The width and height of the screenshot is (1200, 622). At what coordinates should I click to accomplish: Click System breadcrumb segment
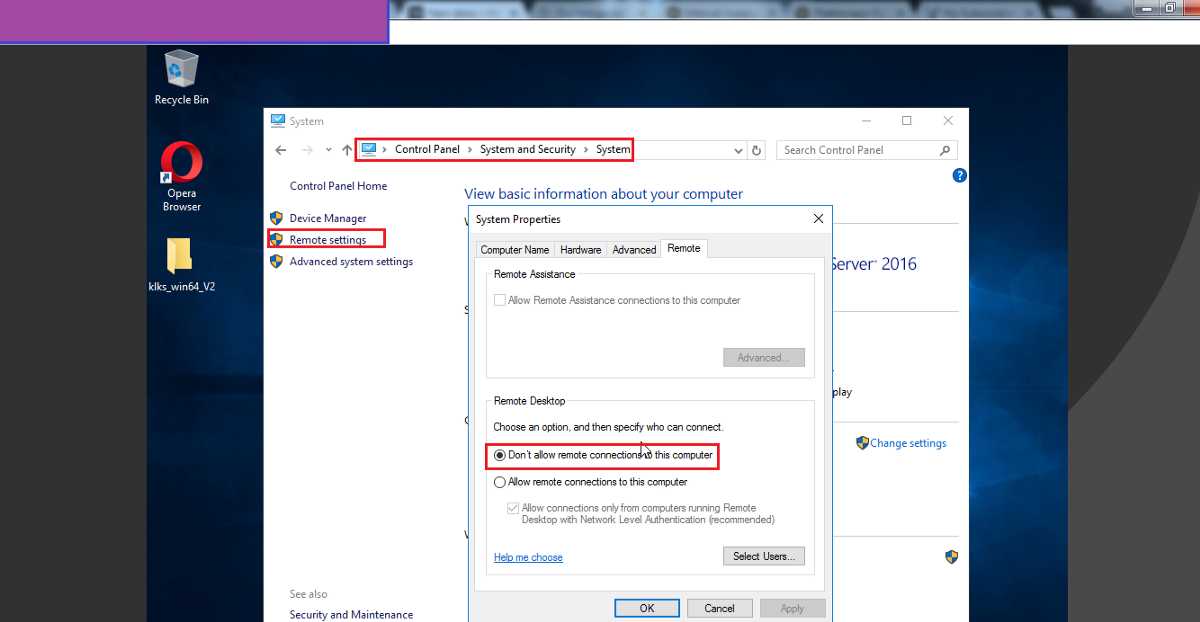(613, 149)
